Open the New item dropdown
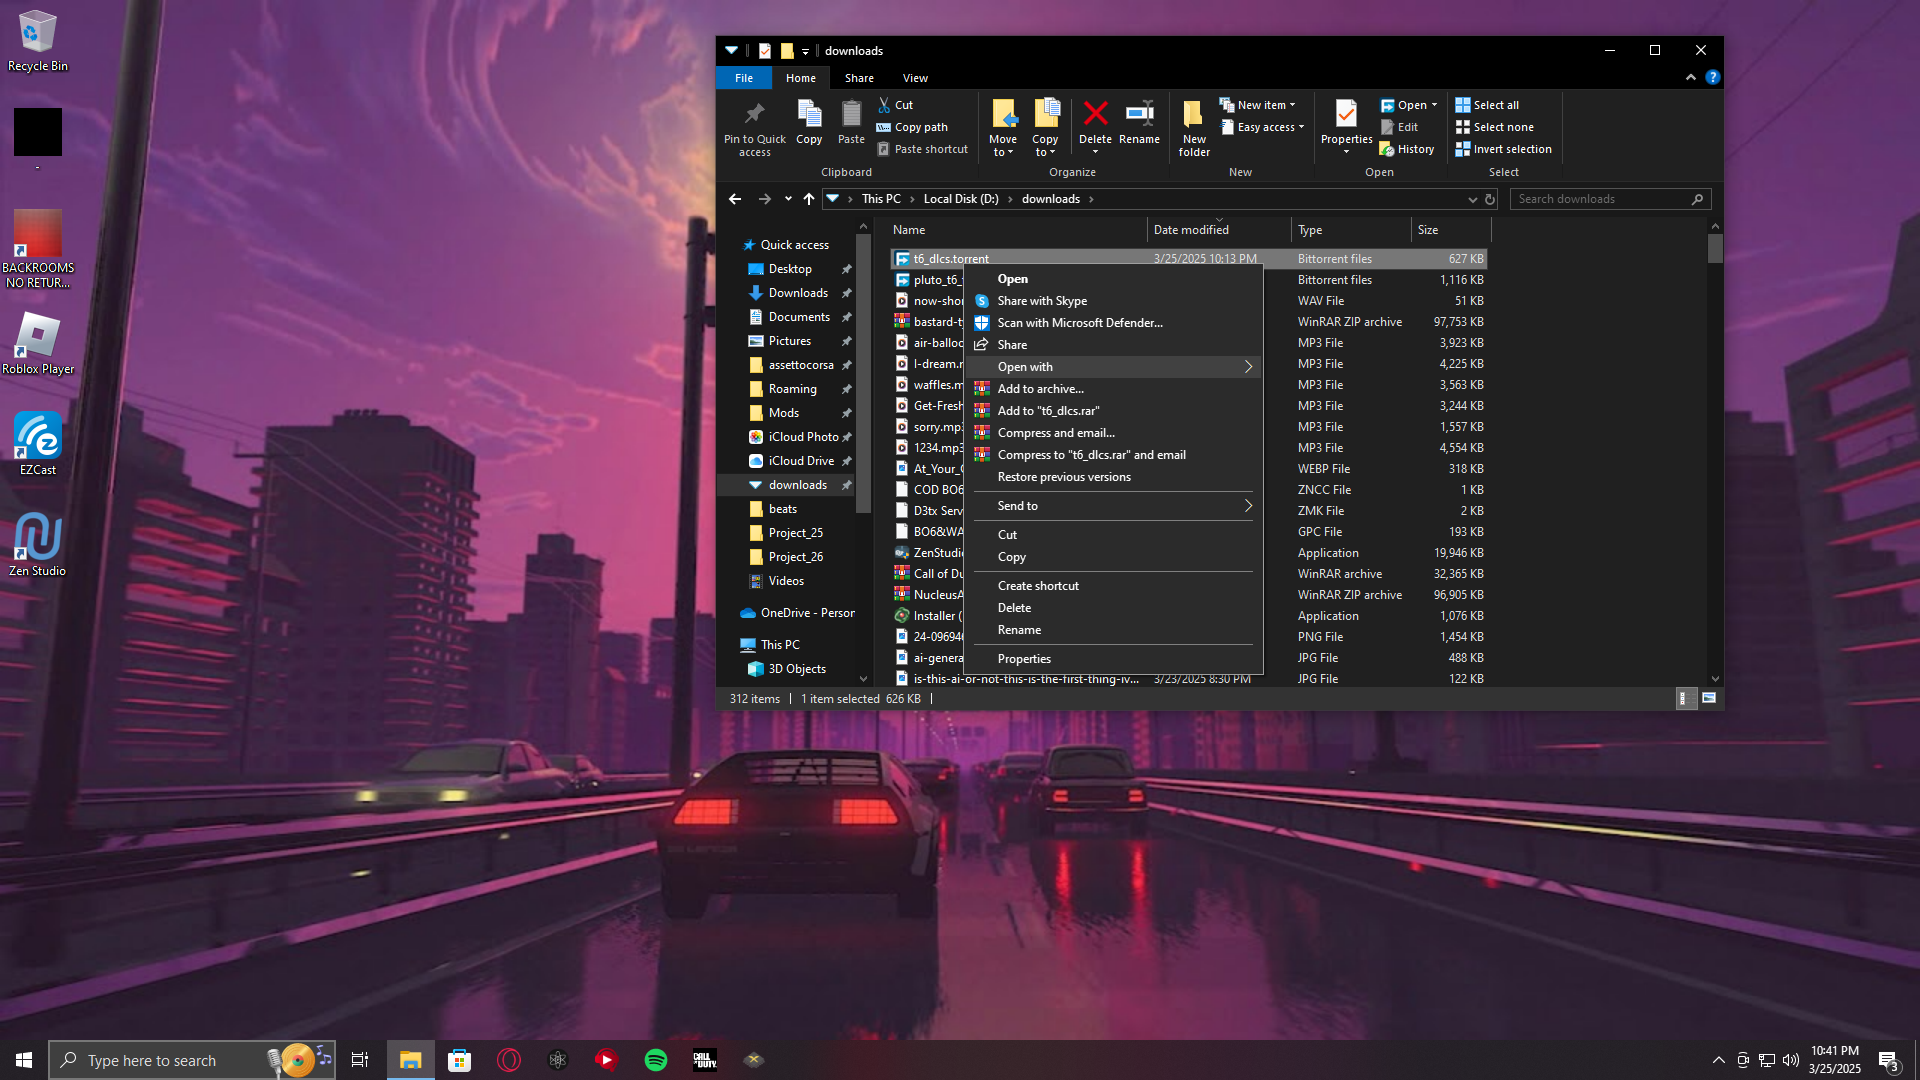This screenshot has width=1920, height=1080. pyautogui.click(x=1257, y=105)
